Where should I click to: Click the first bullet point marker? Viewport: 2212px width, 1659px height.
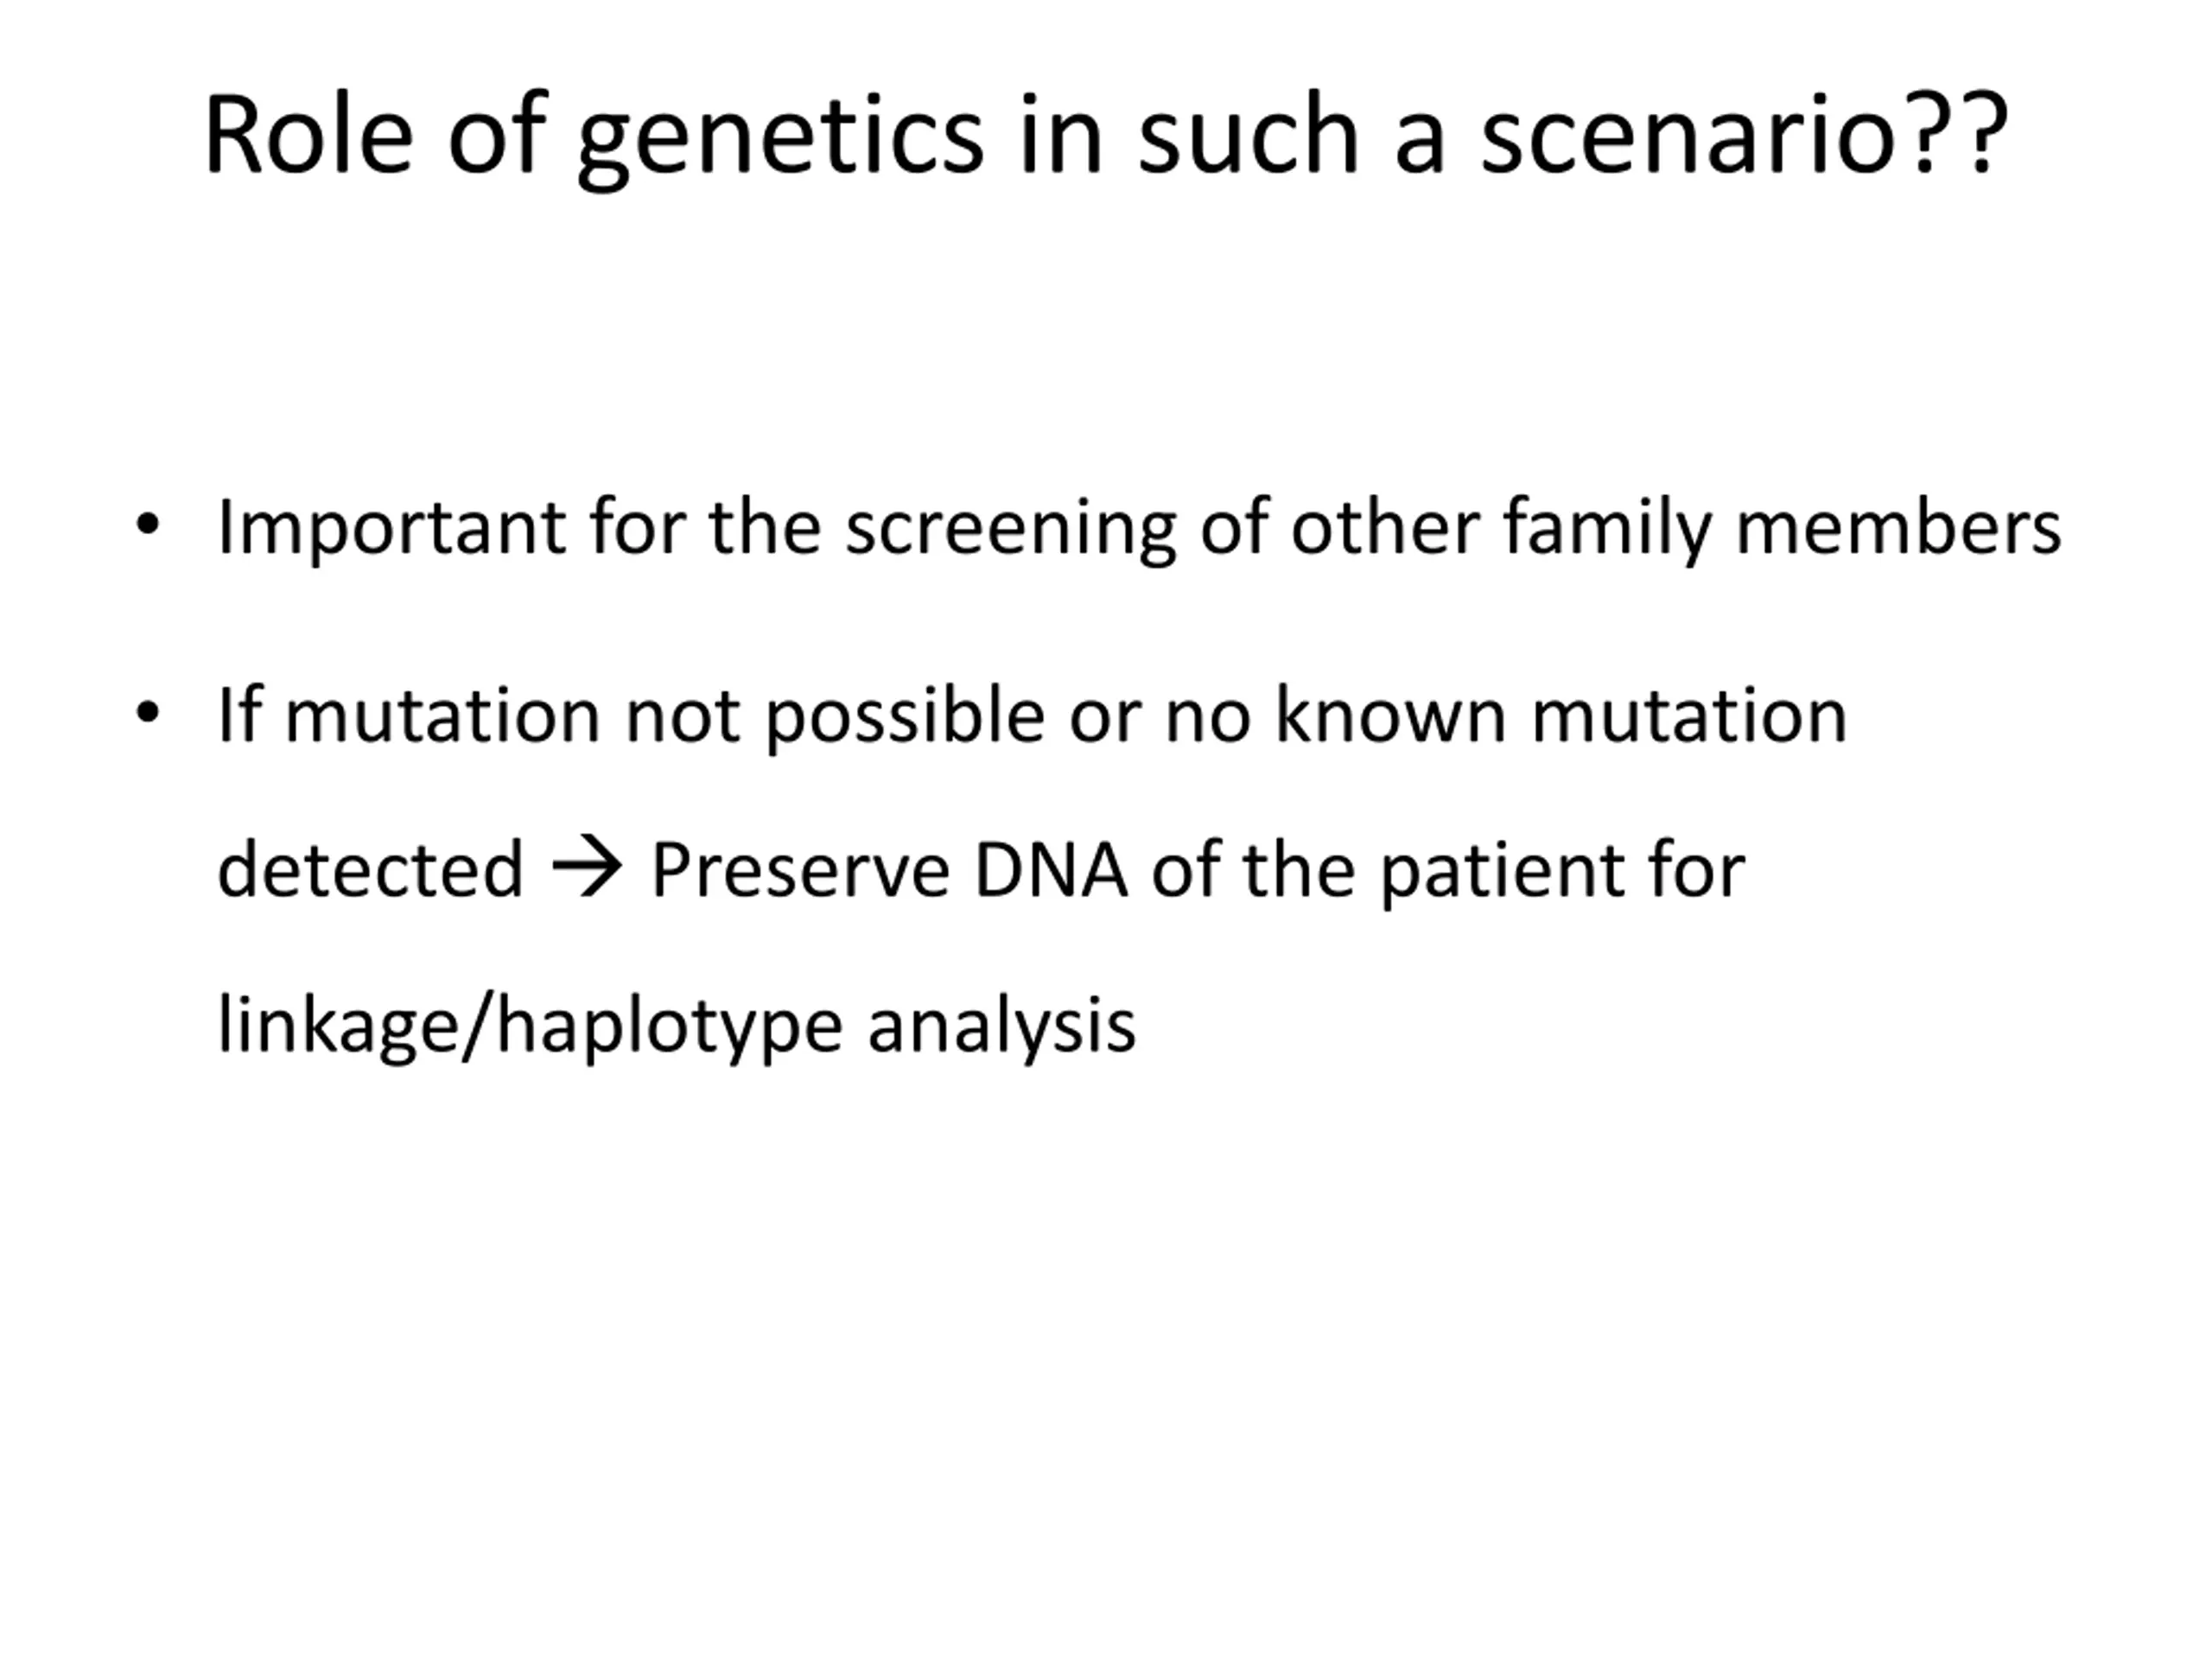tap(147, 524)
